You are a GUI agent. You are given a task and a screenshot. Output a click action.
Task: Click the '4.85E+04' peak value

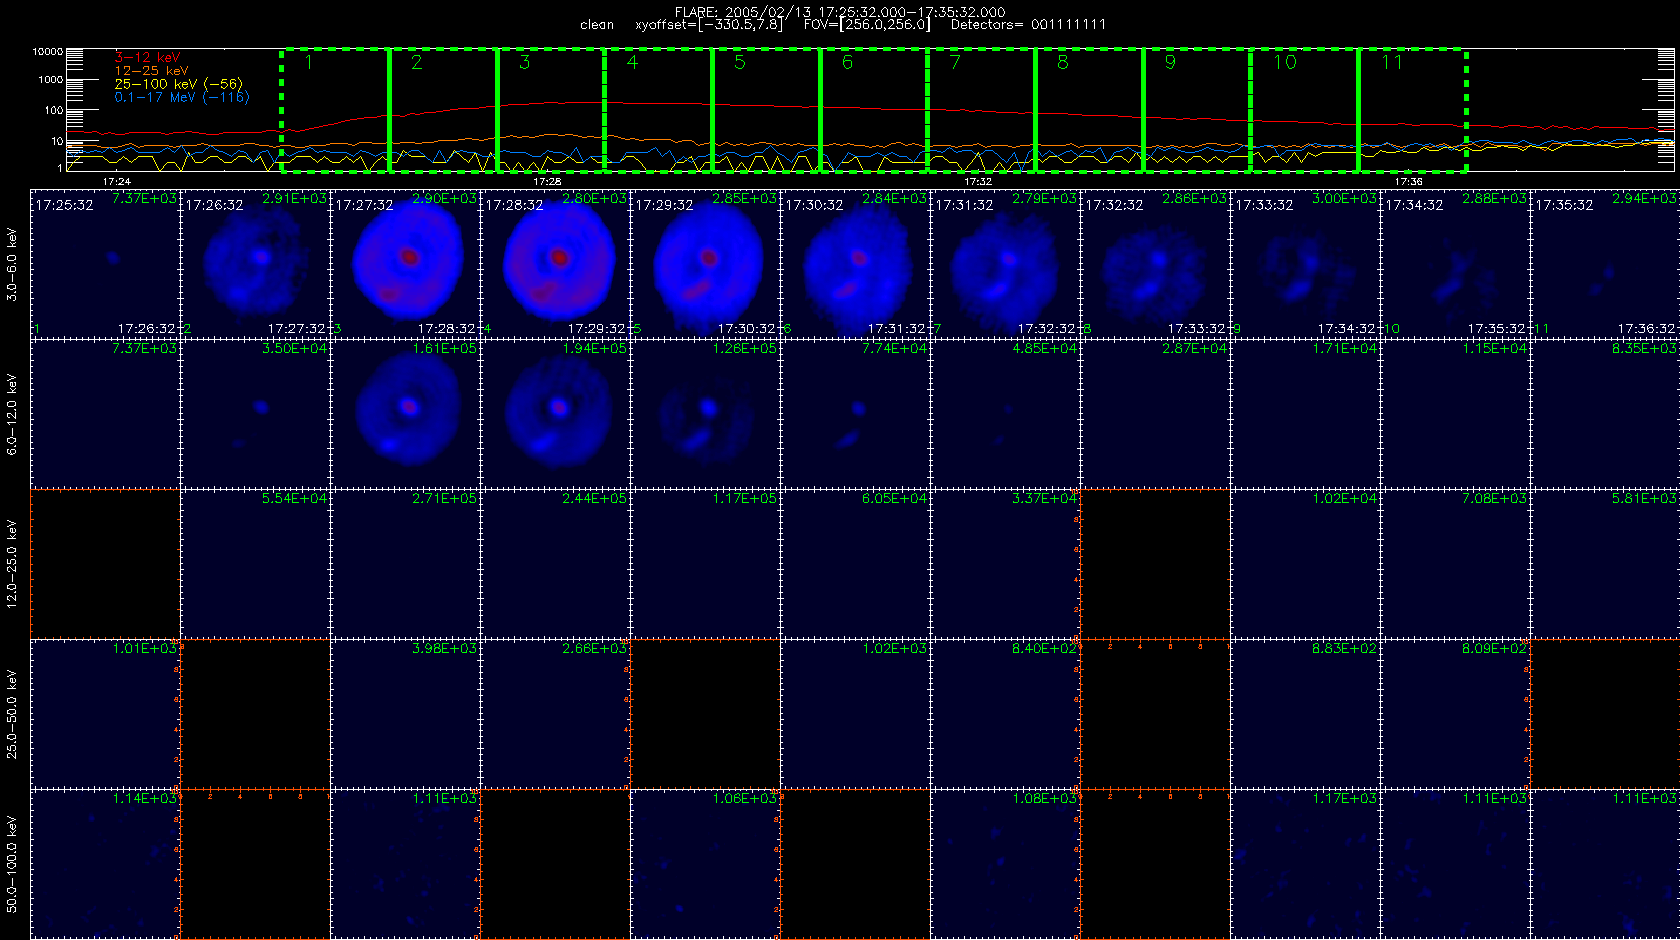click(x=1044, y=349)
